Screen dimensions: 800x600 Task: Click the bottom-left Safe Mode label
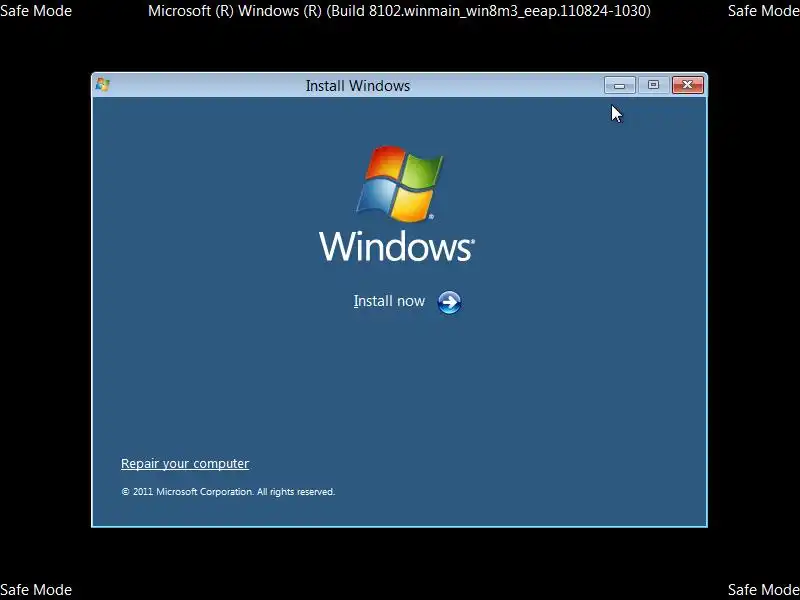pyautogui.click(x=36, y=590)
